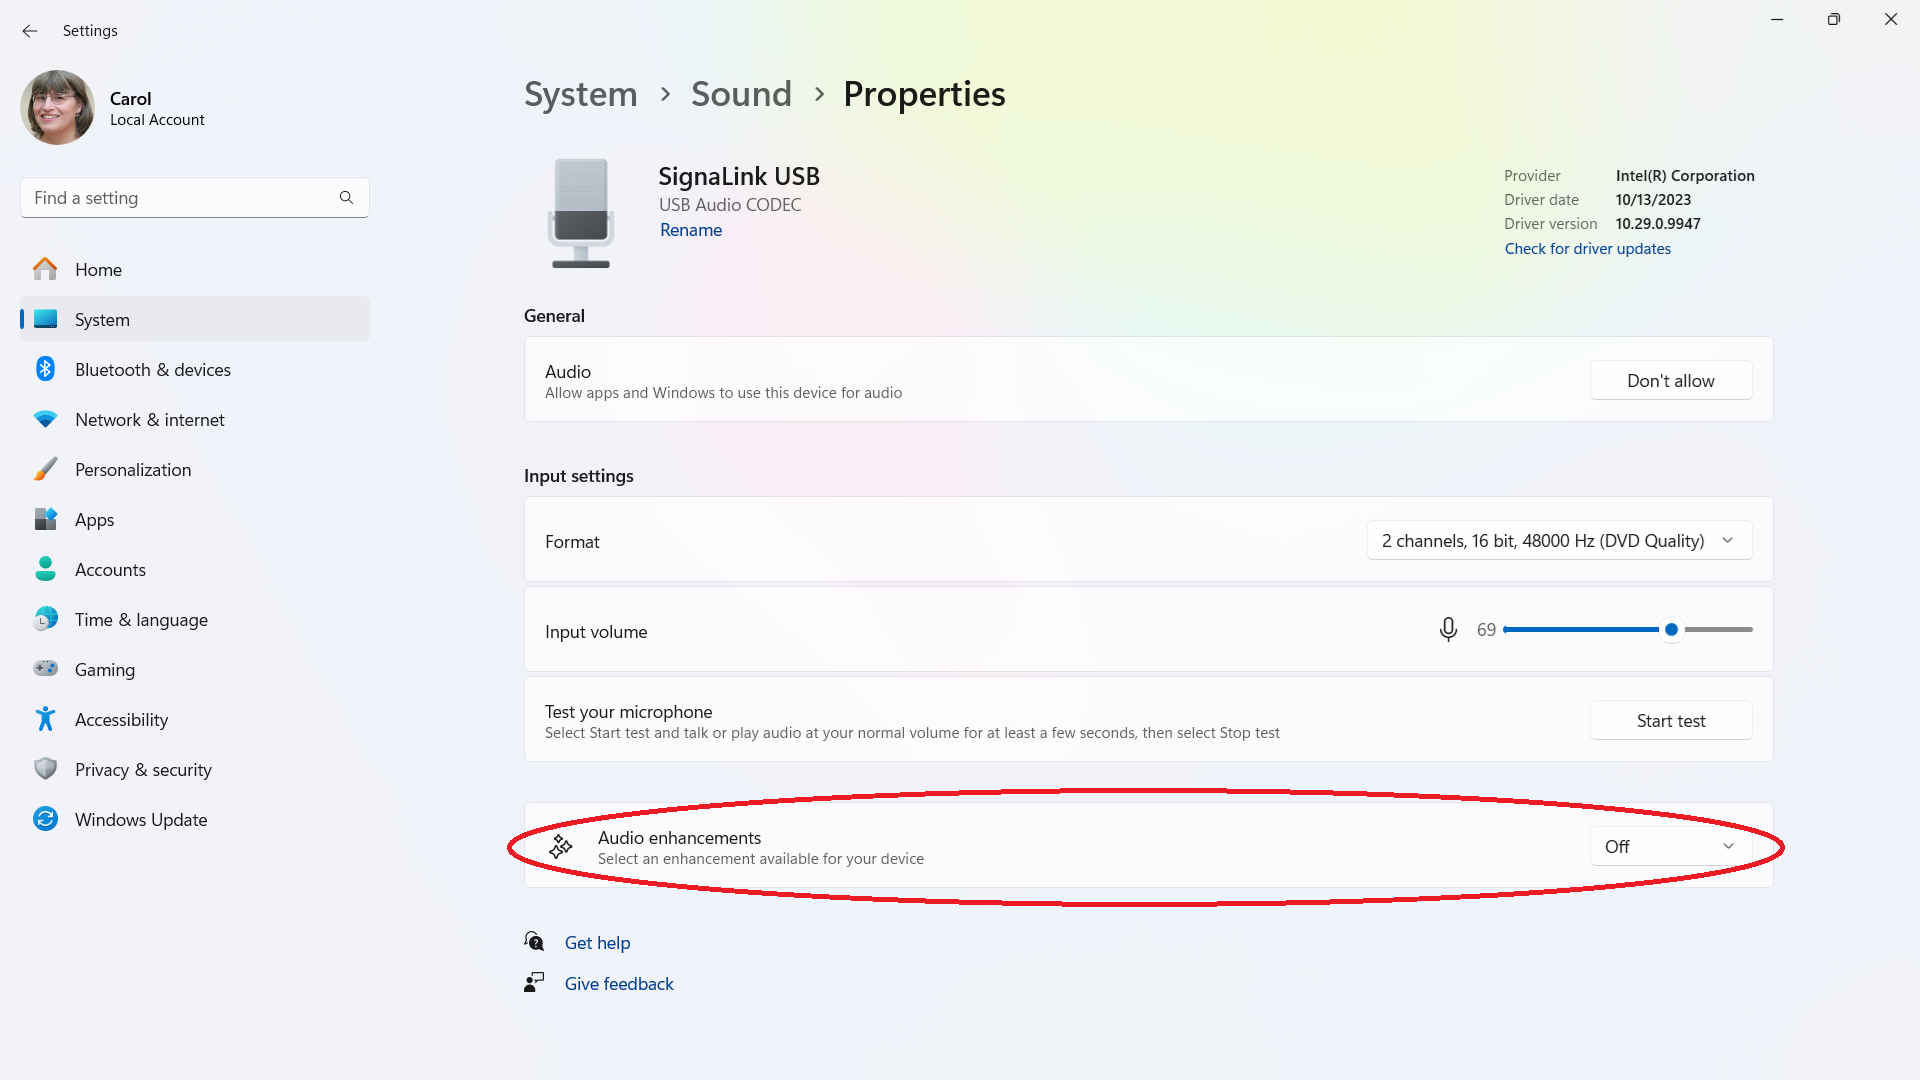
Task: Click the microphone icon beside input volume
Action: (x=1447, y=629)
